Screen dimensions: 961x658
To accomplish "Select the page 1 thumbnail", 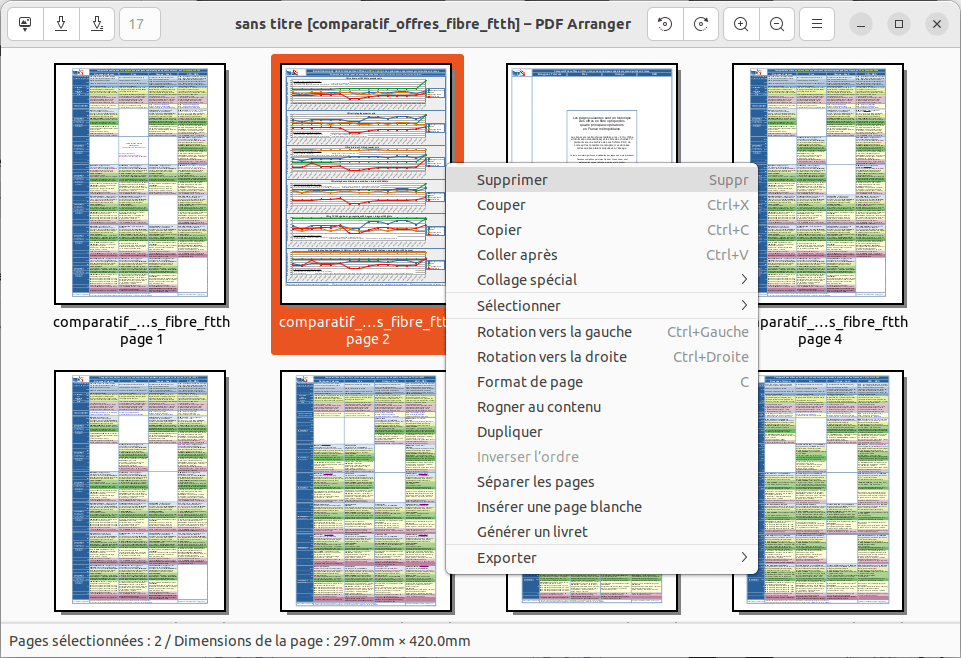I will pyautogui.click(x=140, y=184).
